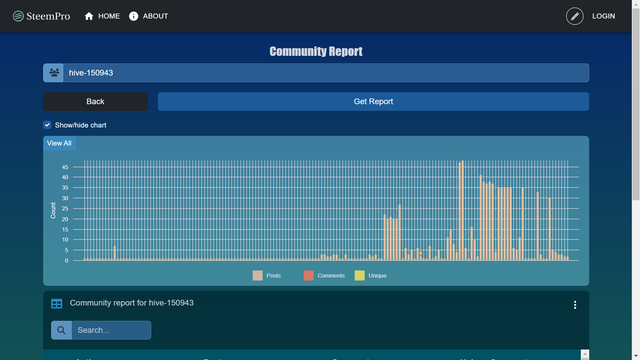Toggle the Unique legend swatch

click(360, 276)
